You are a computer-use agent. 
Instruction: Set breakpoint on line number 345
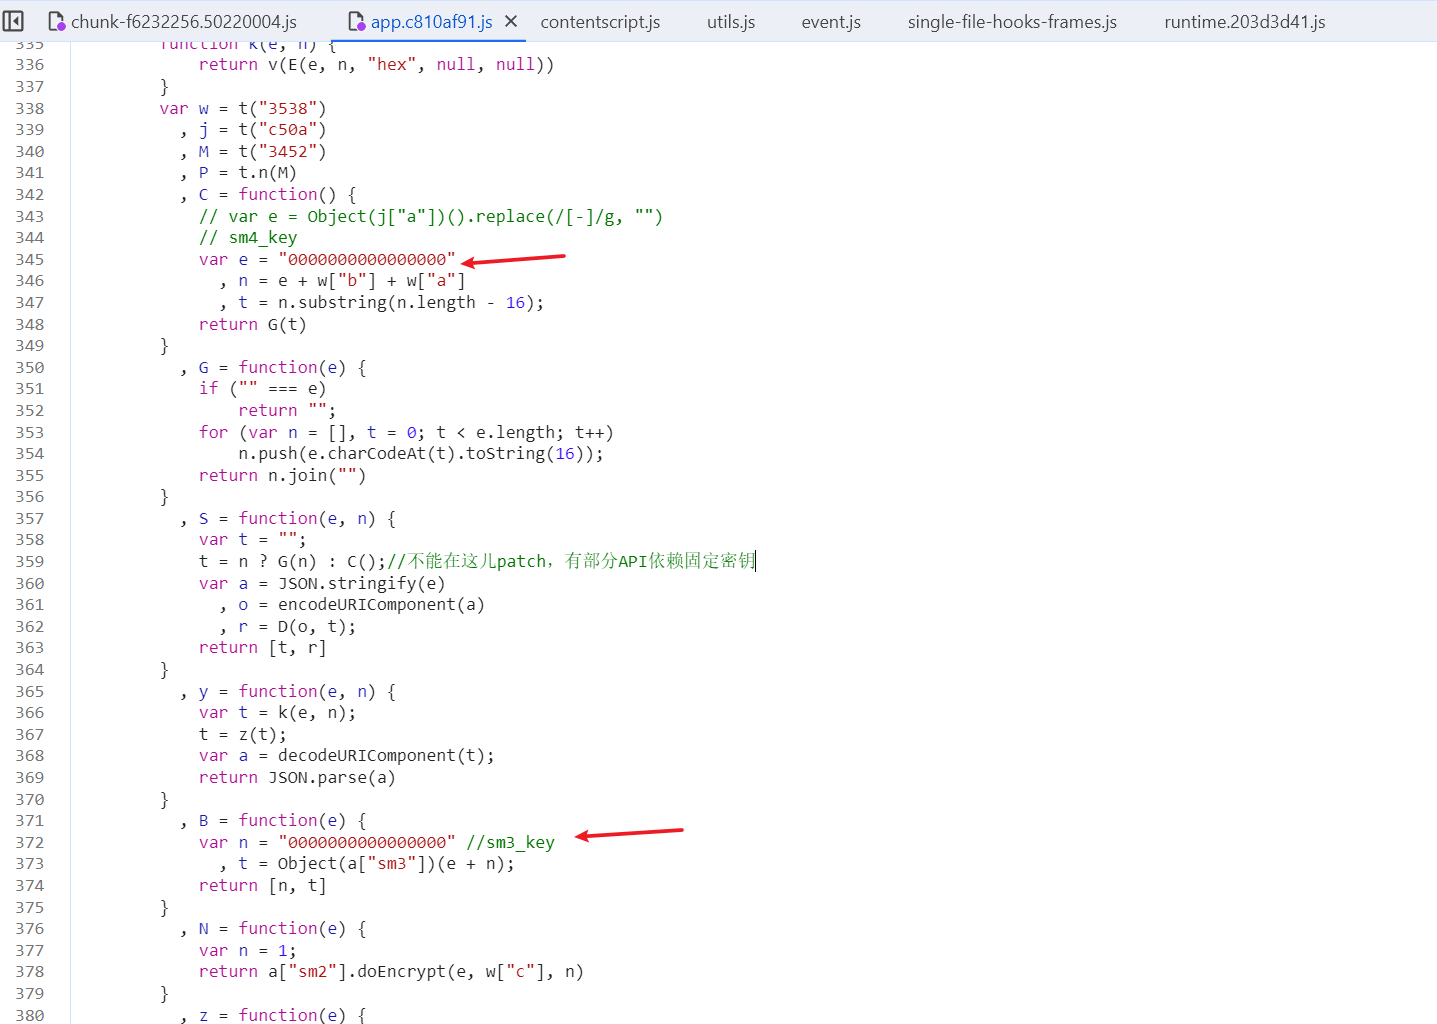coord(30,260)
